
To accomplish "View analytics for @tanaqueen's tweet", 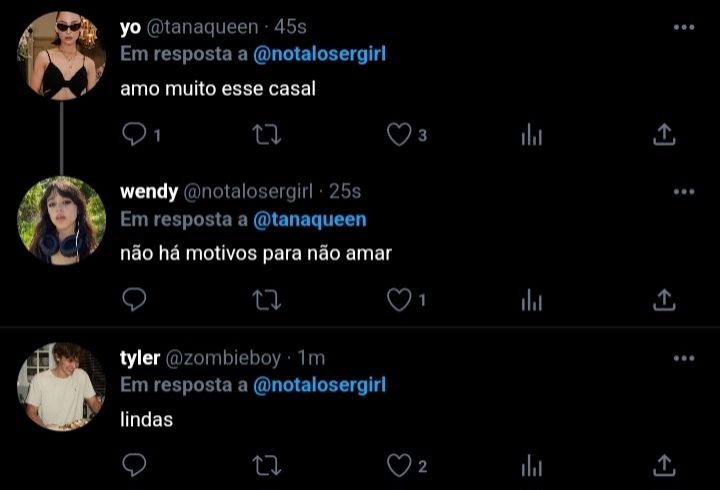I will point(532,135).
